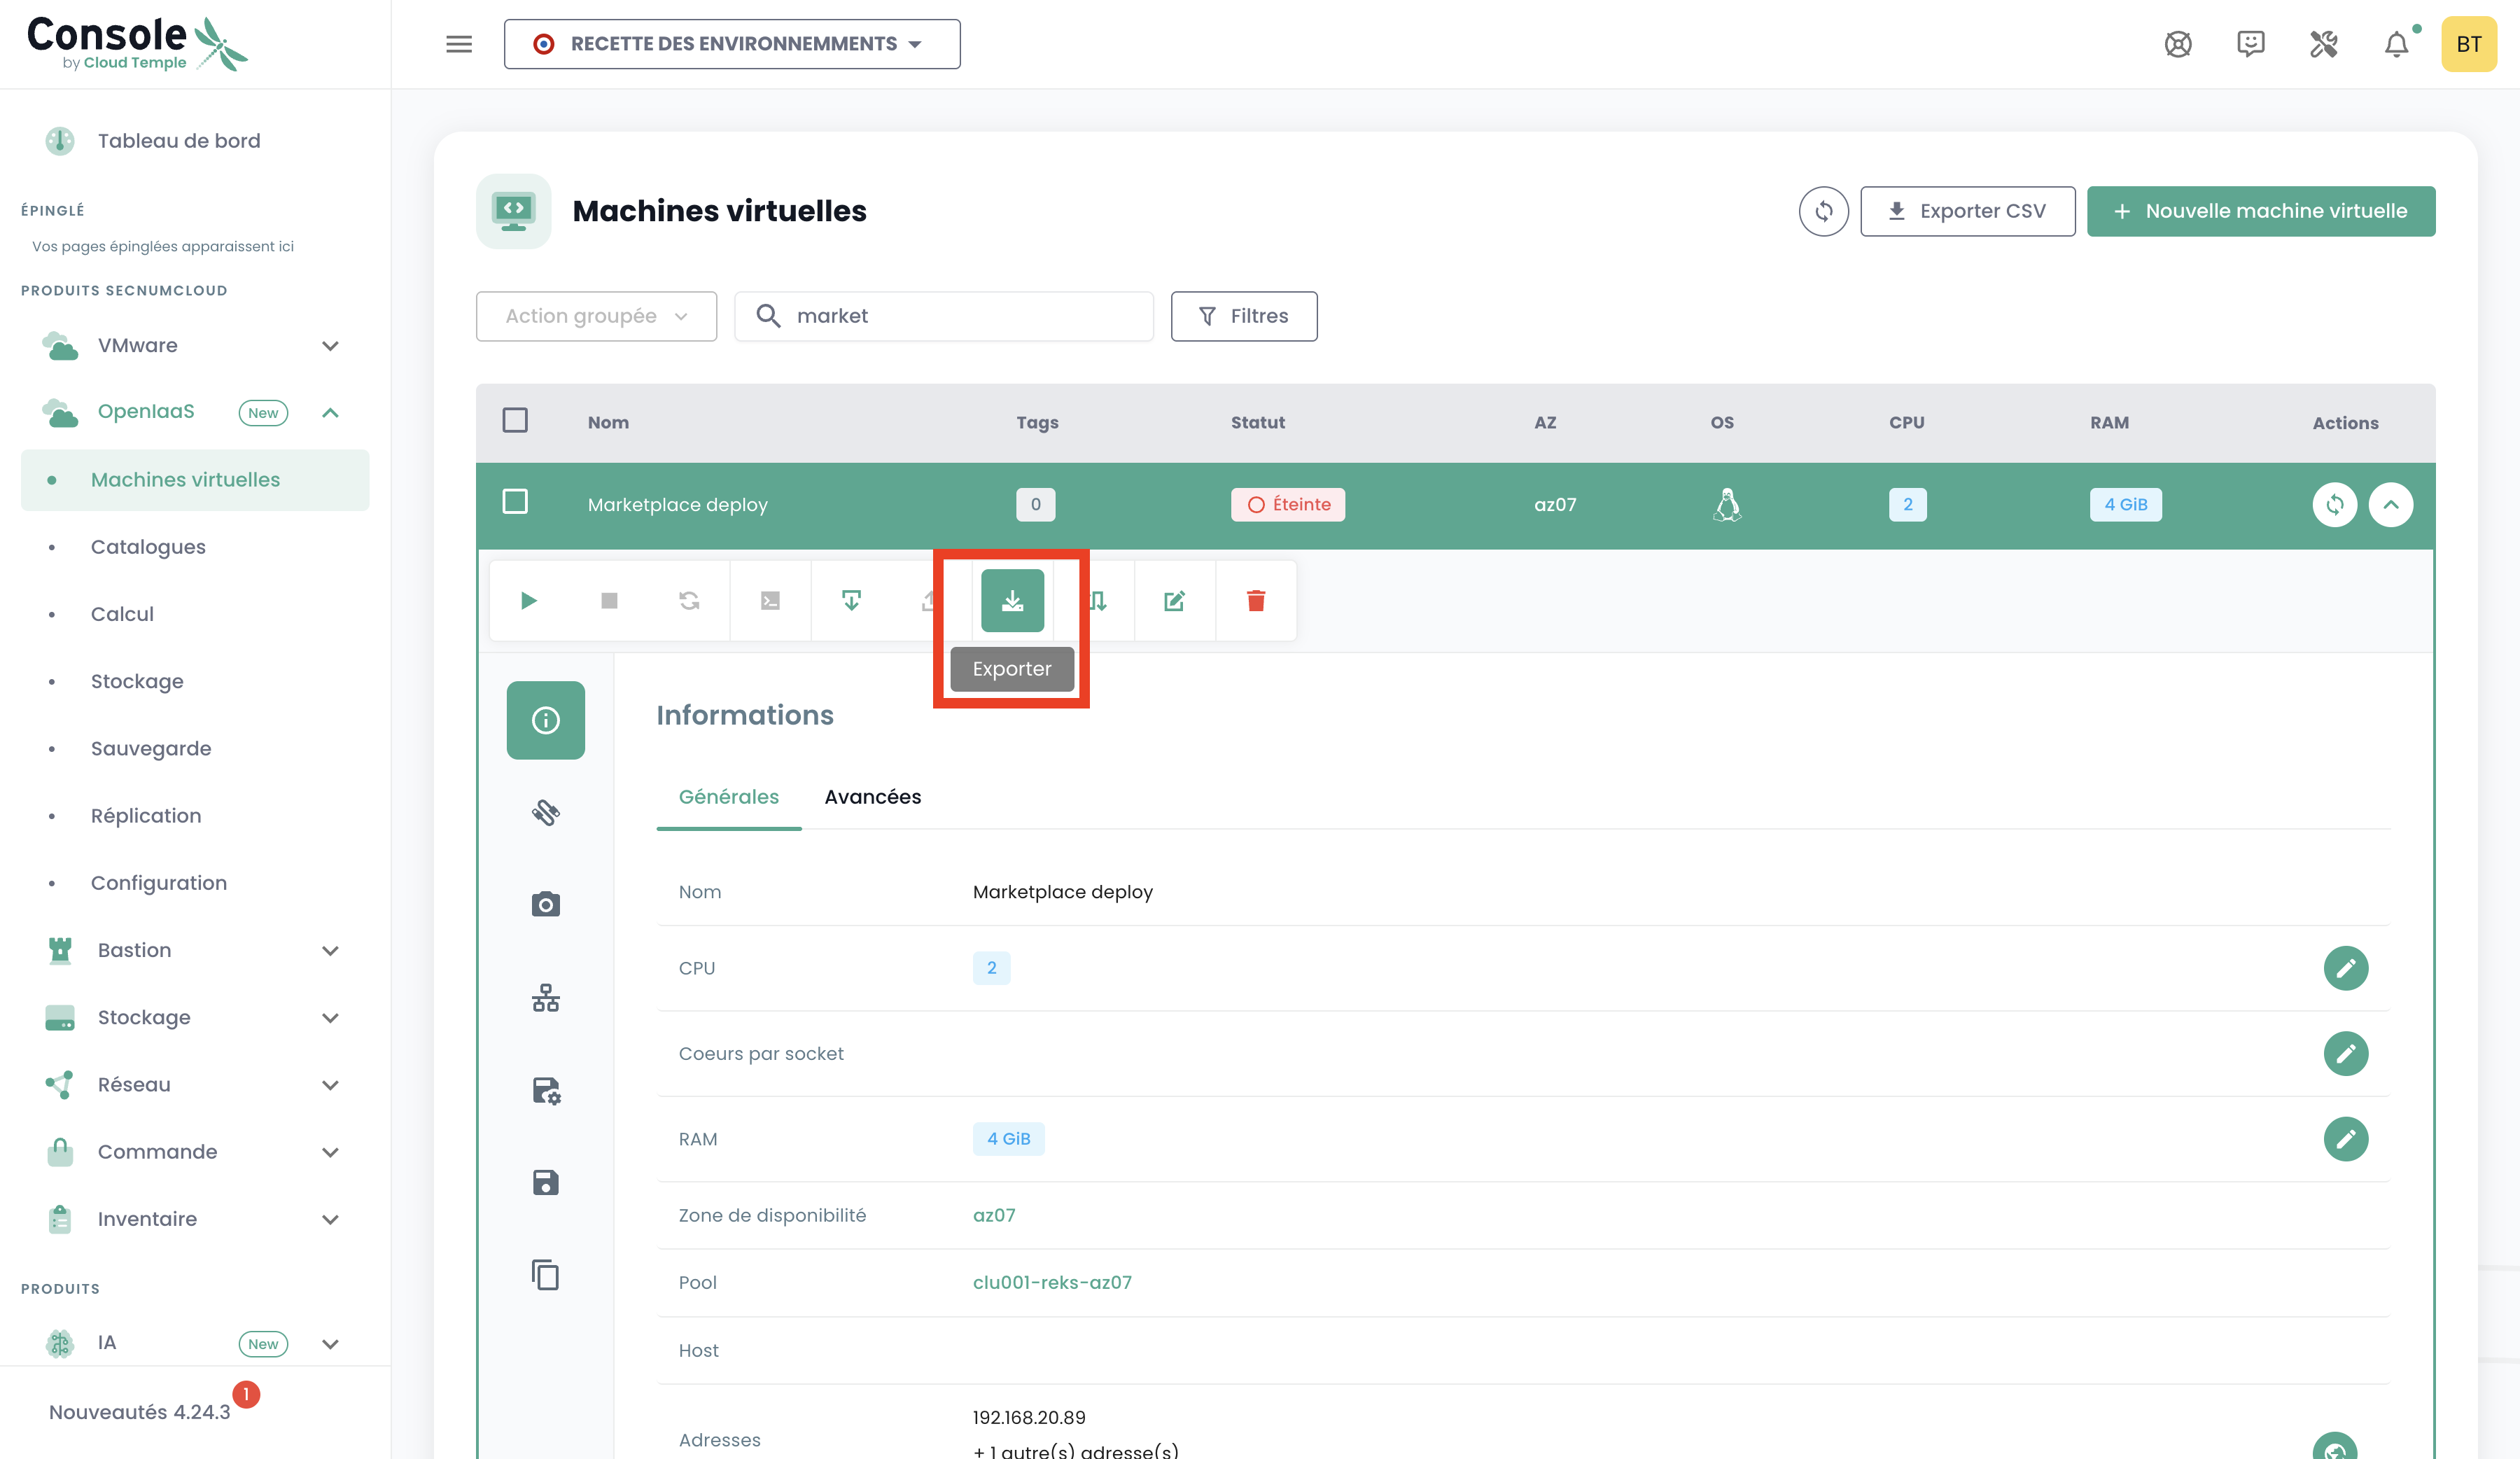Switch to the Avancées tab
This screenshot has width=2520, height=1459.
tap(872, 797)
